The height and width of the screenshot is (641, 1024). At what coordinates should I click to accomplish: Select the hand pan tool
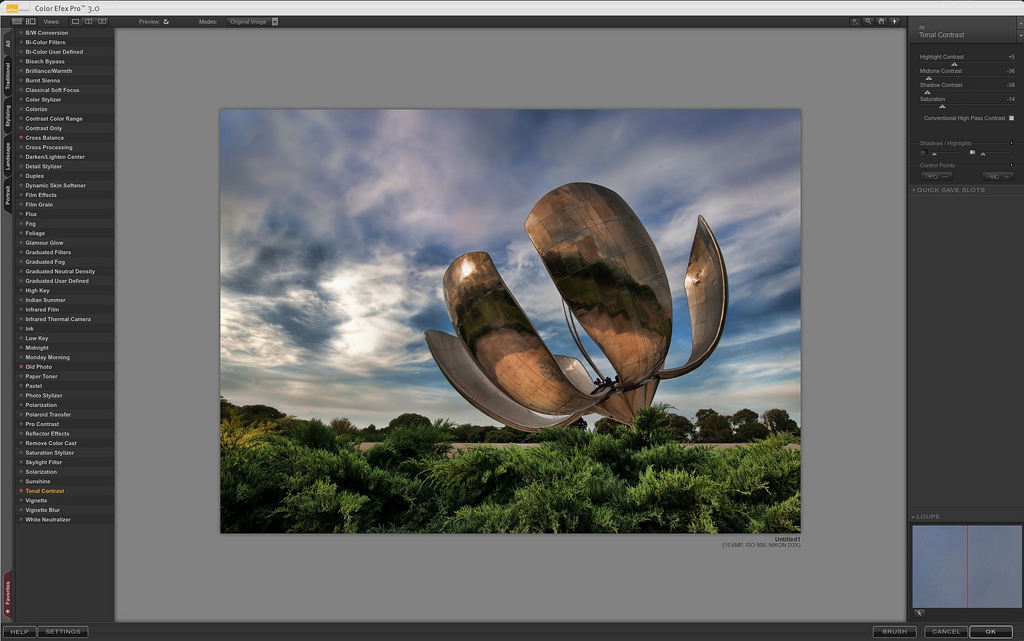click(x=881, y=21)
